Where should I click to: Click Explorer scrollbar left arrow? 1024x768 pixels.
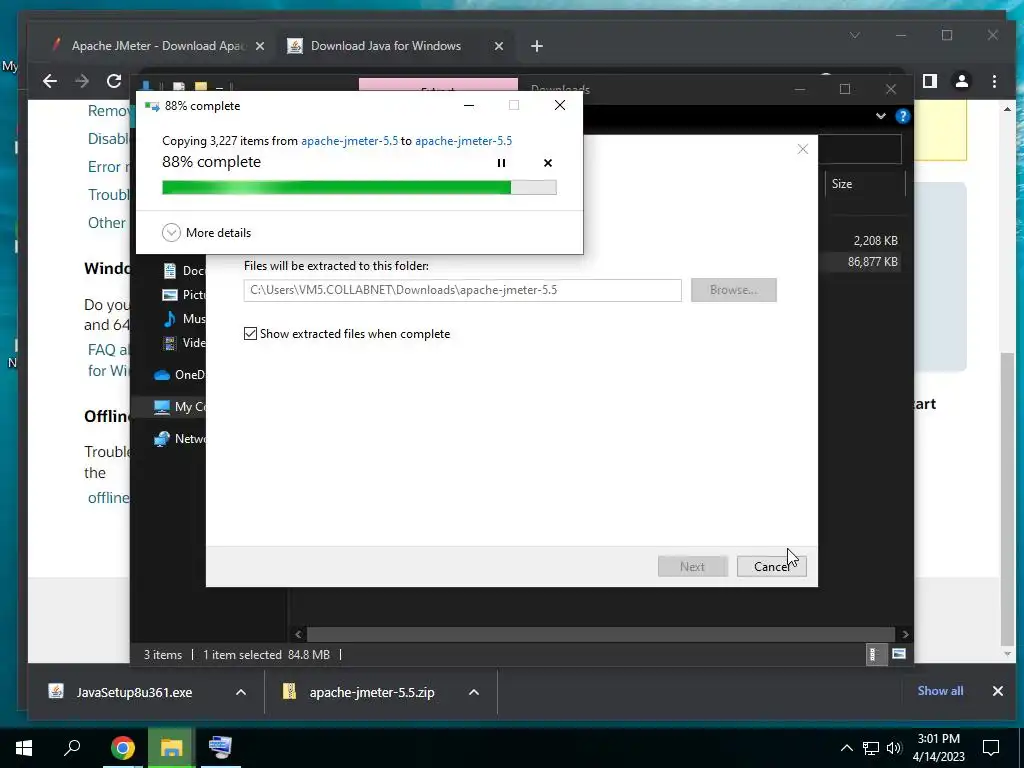pos(298,634)
